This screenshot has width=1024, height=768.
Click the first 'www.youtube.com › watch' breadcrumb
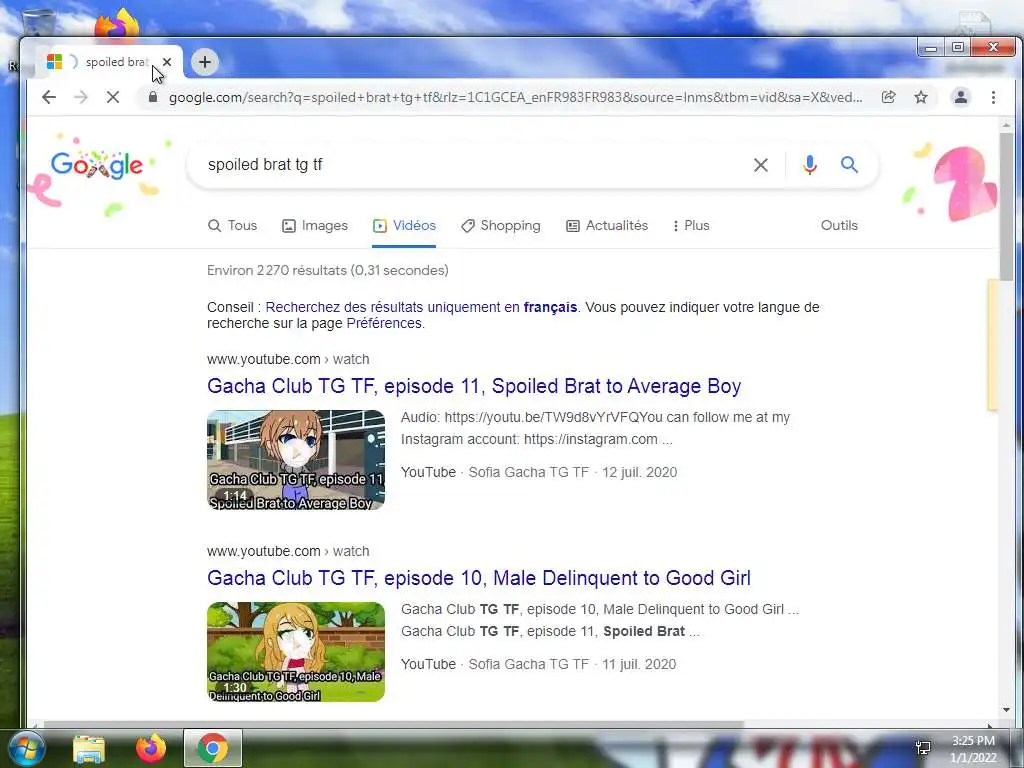288,359
